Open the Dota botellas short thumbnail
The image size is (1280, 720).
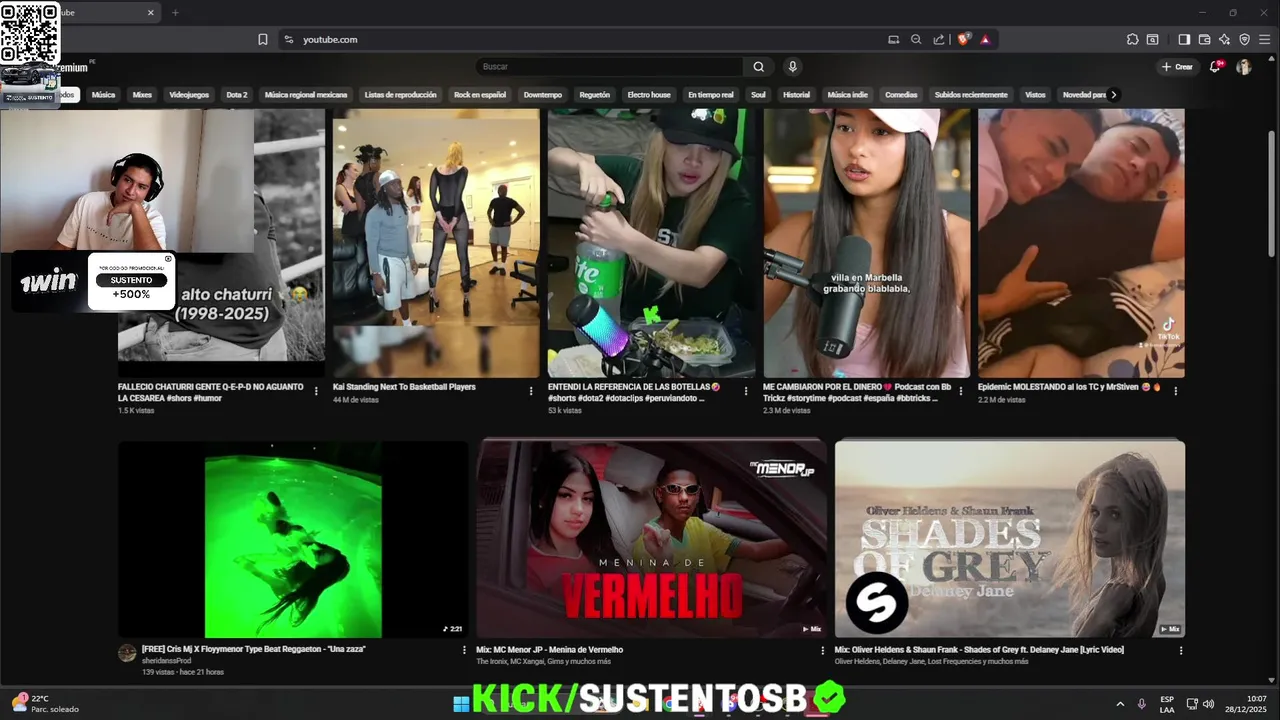coord(651,243)
